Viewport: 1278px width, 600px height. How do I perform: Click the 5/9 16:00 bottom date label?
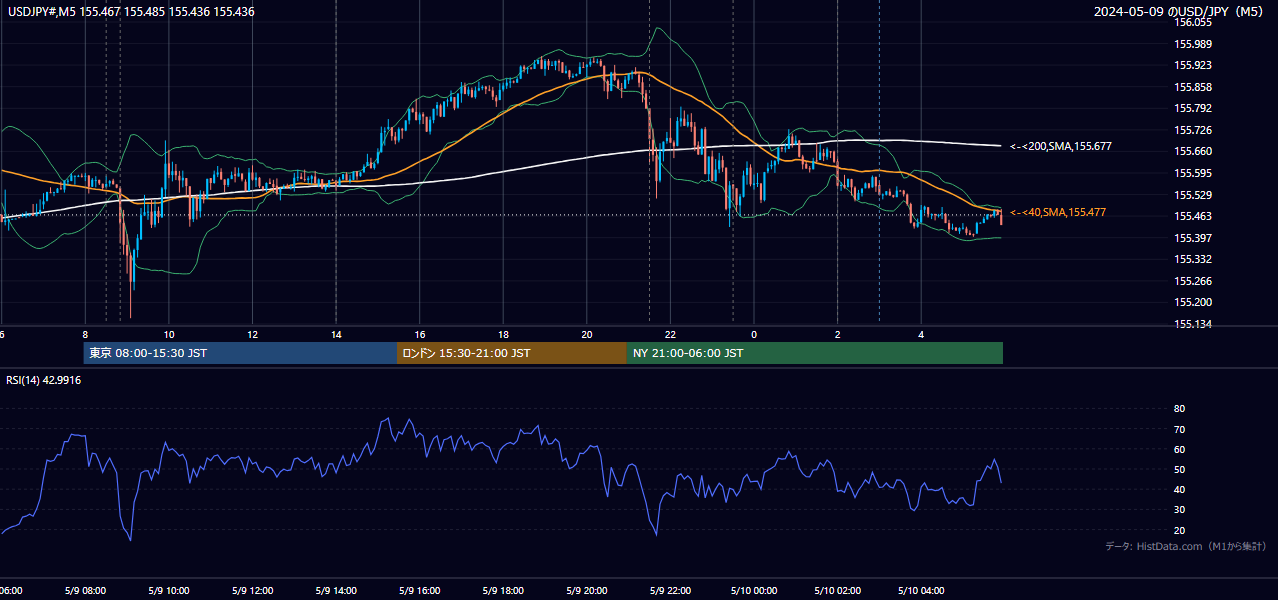pos(420,591)
